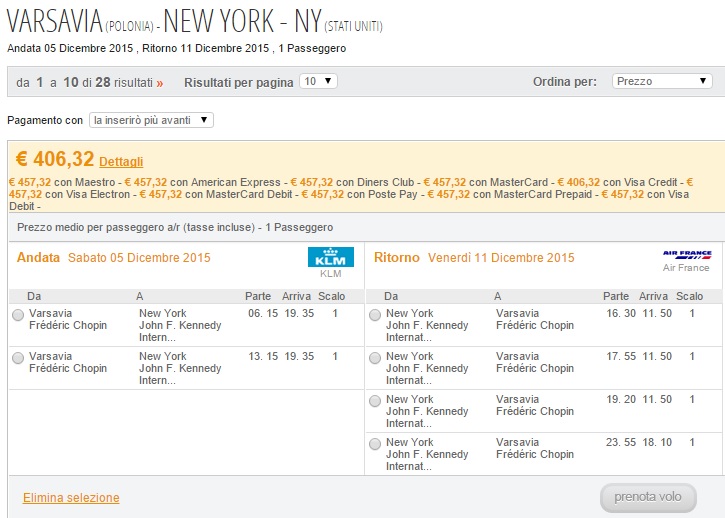Go to next results with red arrows
This screenshot has width=725, height=518.
pos(160,83)
